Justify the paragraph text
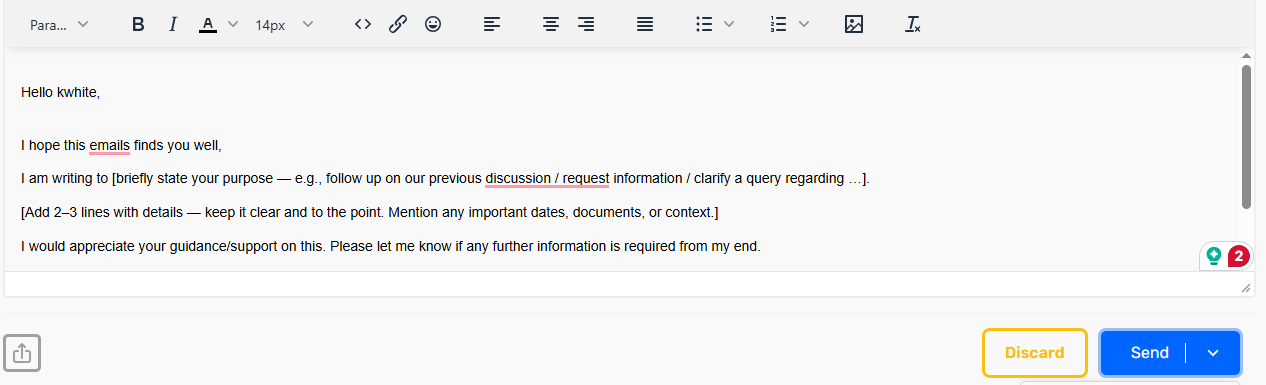Screen dimensions: 1266x385 [645, 25]
